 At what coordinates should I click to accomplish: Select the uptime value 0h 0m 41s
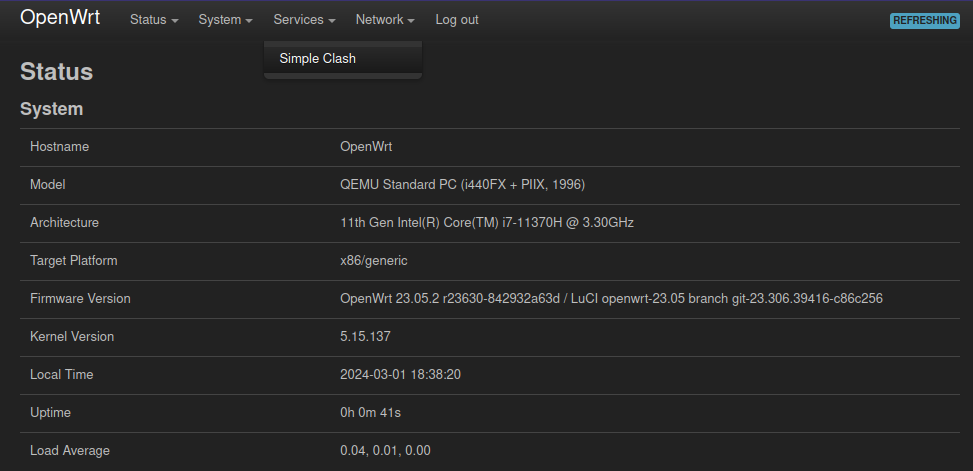click(370, 413)
